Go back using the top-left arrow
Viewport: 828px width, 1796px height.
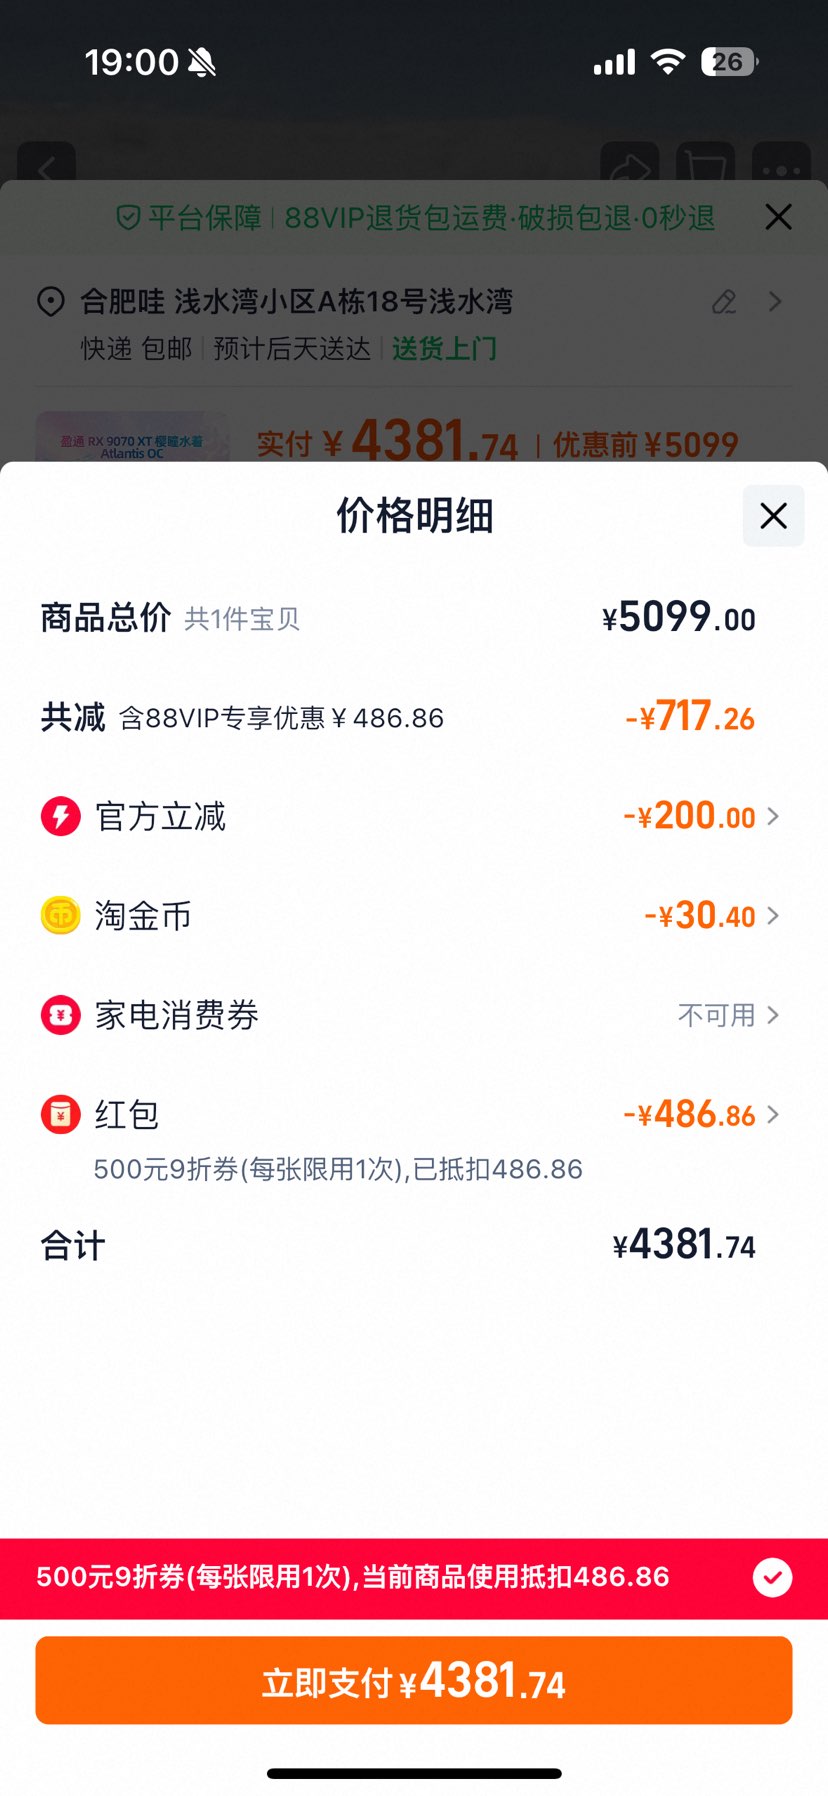point(47,166)
